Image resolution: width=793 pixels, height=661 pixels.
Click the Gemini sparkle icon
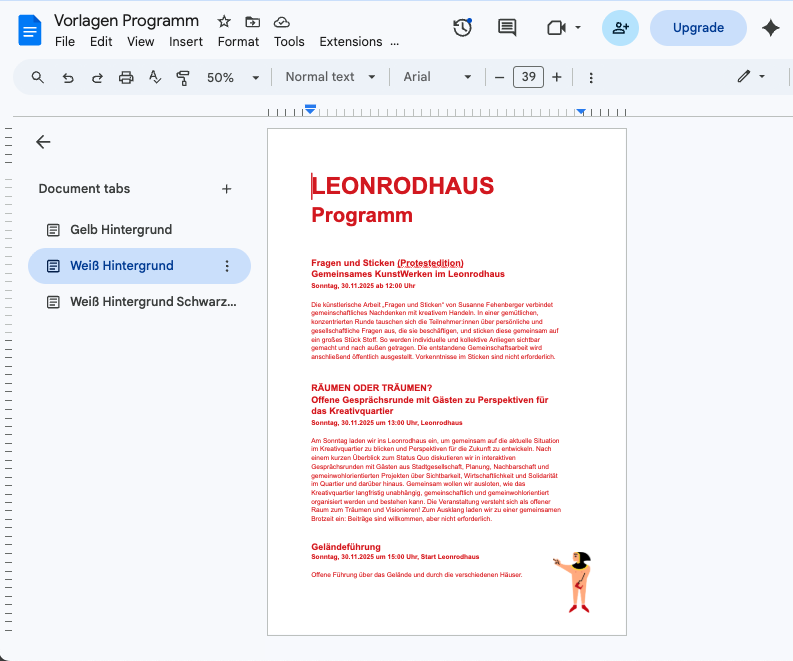coord(770,28)
